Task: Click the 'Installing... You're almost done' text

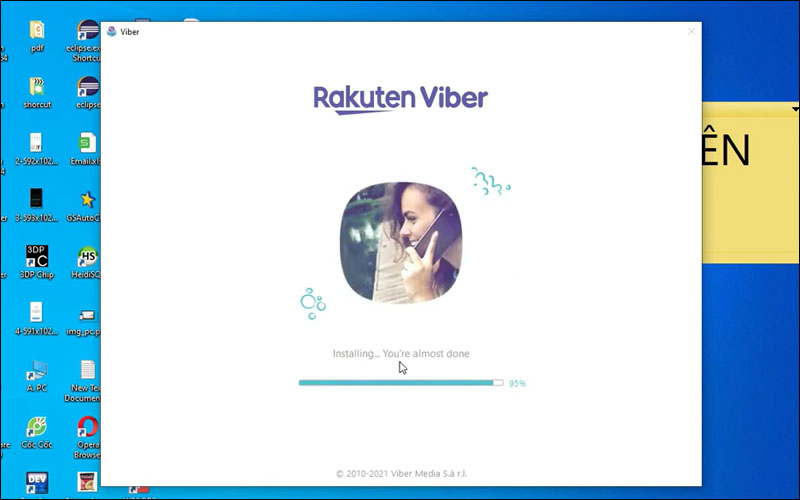Action: (401, 354)
